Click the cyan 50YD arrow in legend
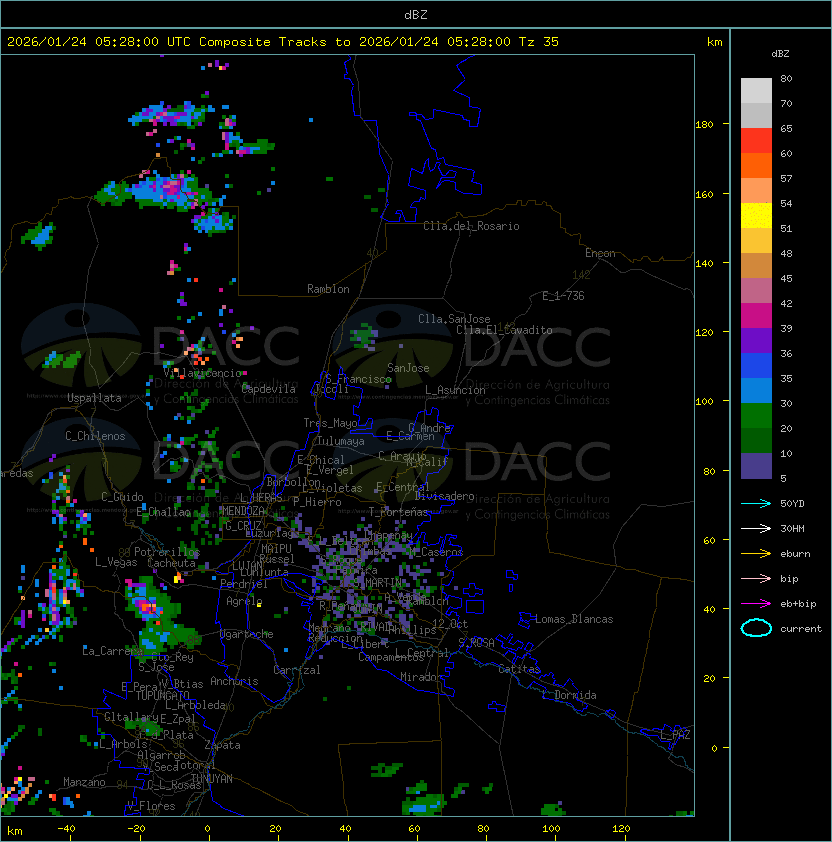 756,503
